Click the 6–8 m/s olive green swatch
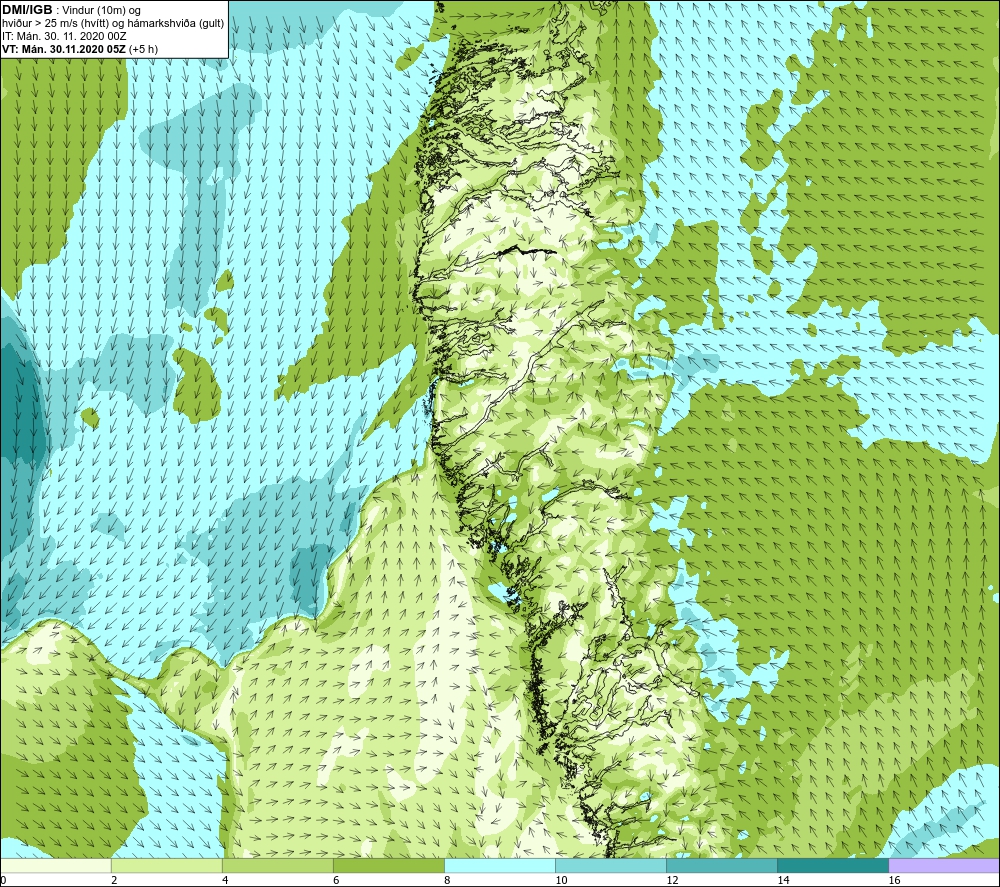1000x887 pixels. [388, 865]
